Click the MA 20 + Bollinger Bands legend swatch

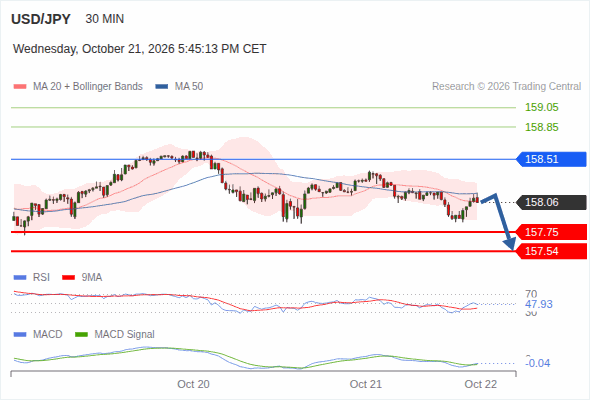(x=20, y=87)
